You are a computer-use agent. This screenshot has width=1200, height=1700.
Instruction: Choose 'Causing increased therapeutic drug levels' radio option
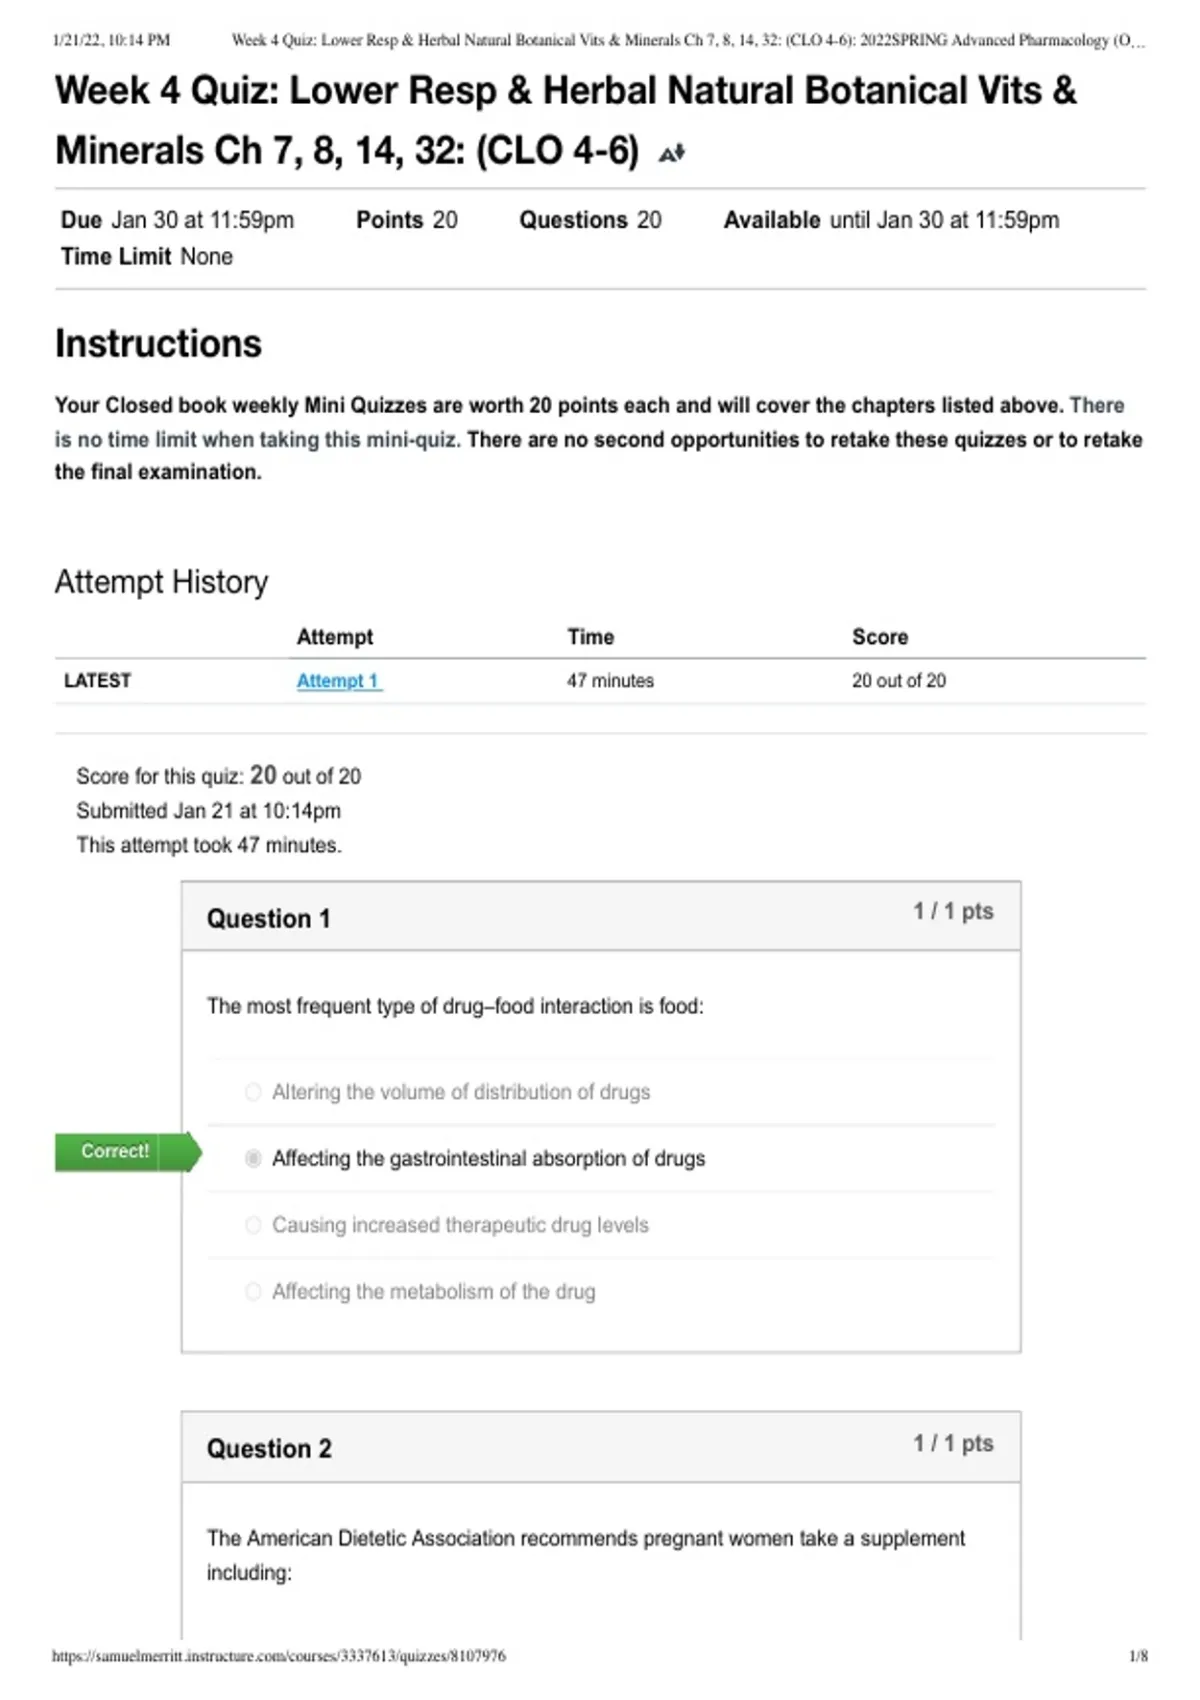(x=253, y=1225)
